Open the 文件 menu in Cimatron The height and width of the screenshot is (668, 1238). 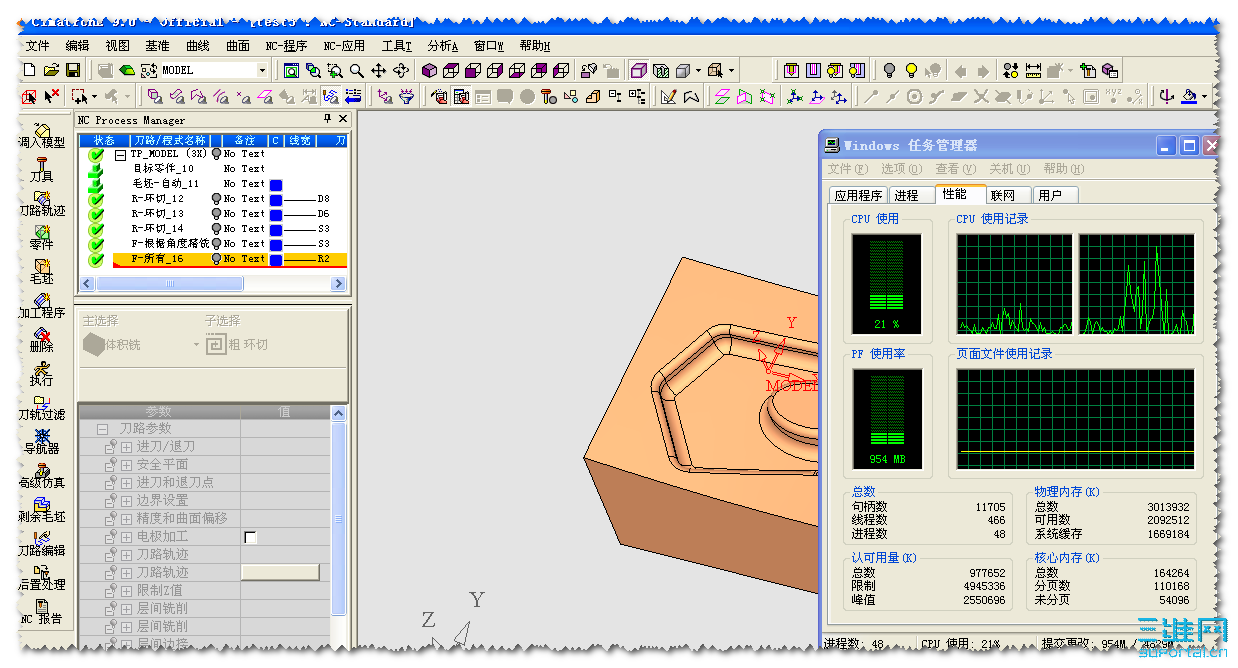point(37,46)
